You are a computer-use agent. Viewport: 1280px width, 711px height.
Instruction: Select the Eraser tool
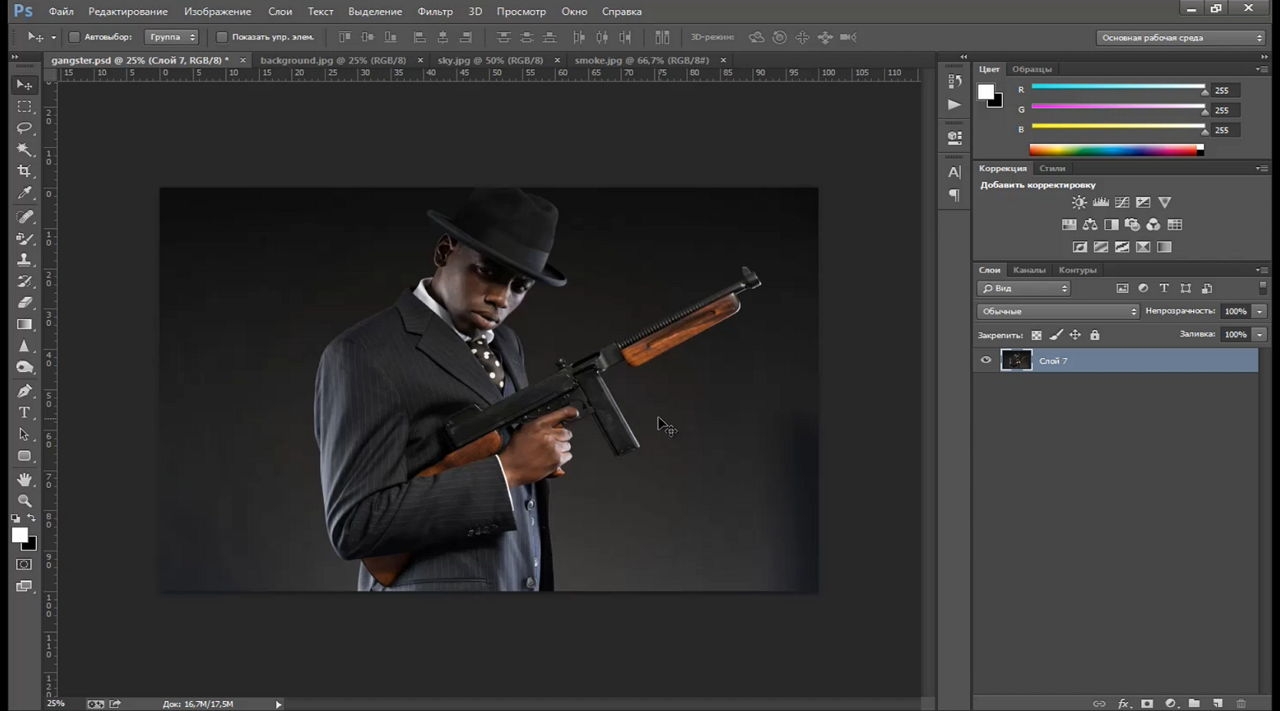[25, 303]
